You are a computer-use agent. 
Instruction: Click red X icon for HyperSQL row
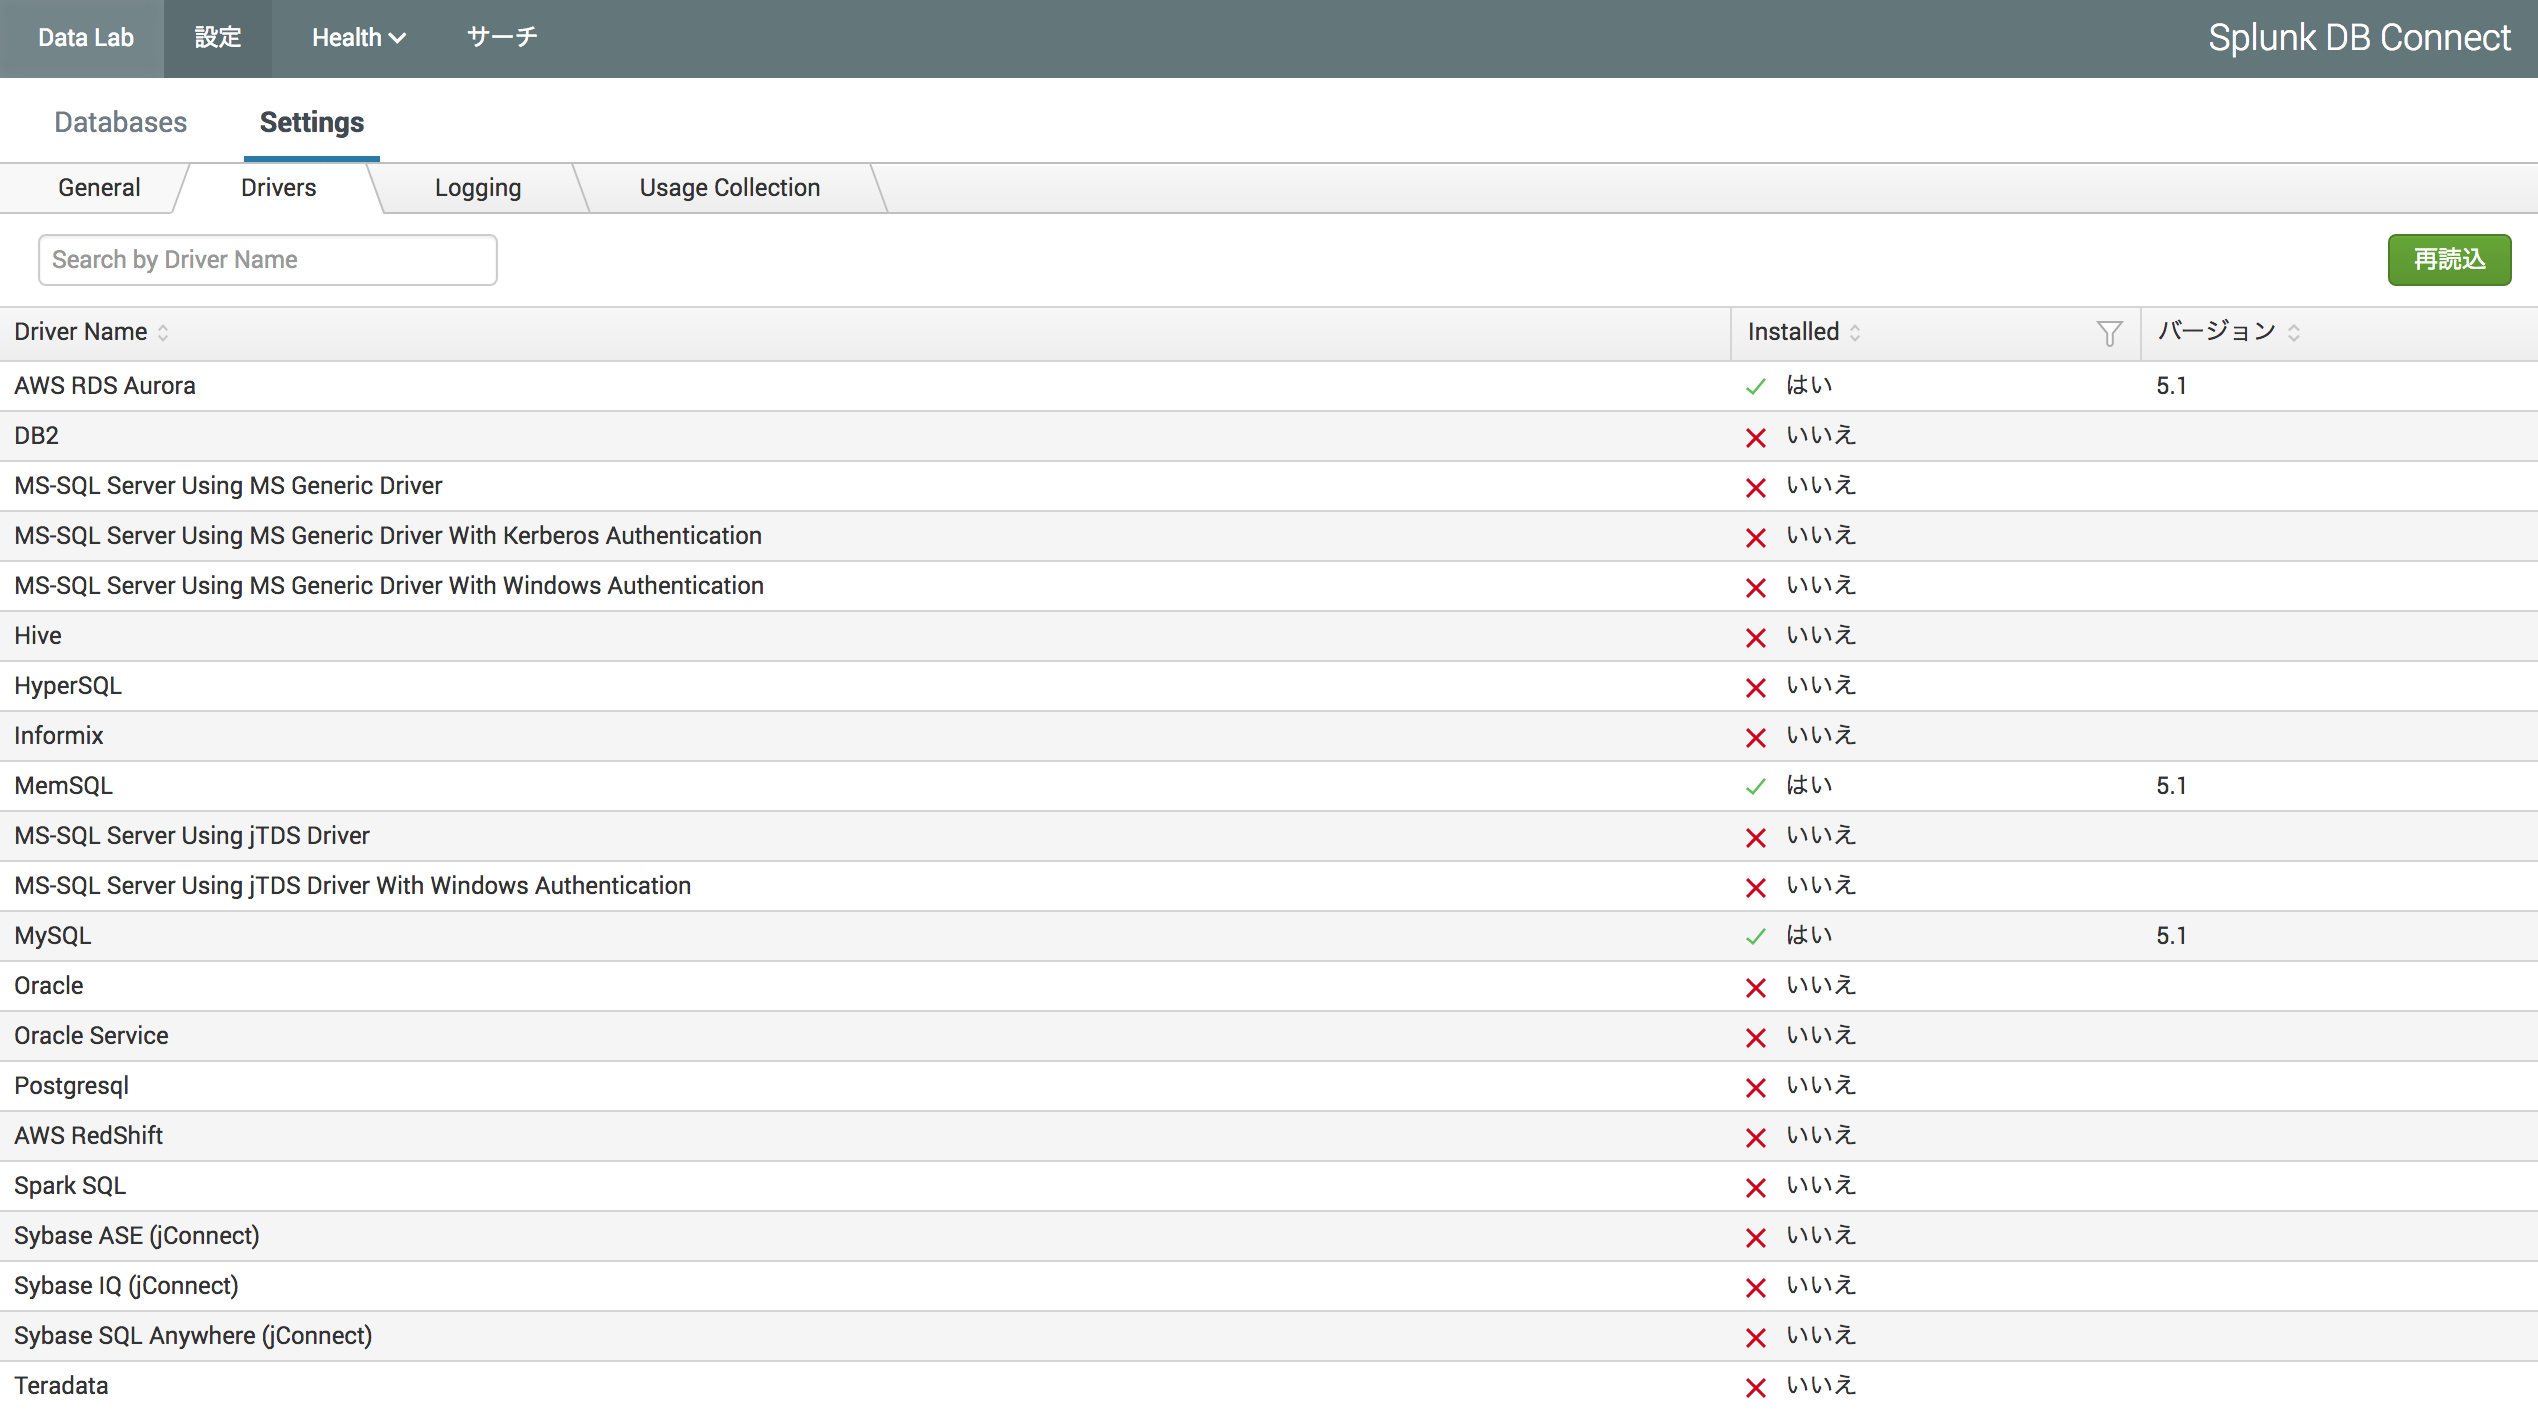coord(1755,687)
